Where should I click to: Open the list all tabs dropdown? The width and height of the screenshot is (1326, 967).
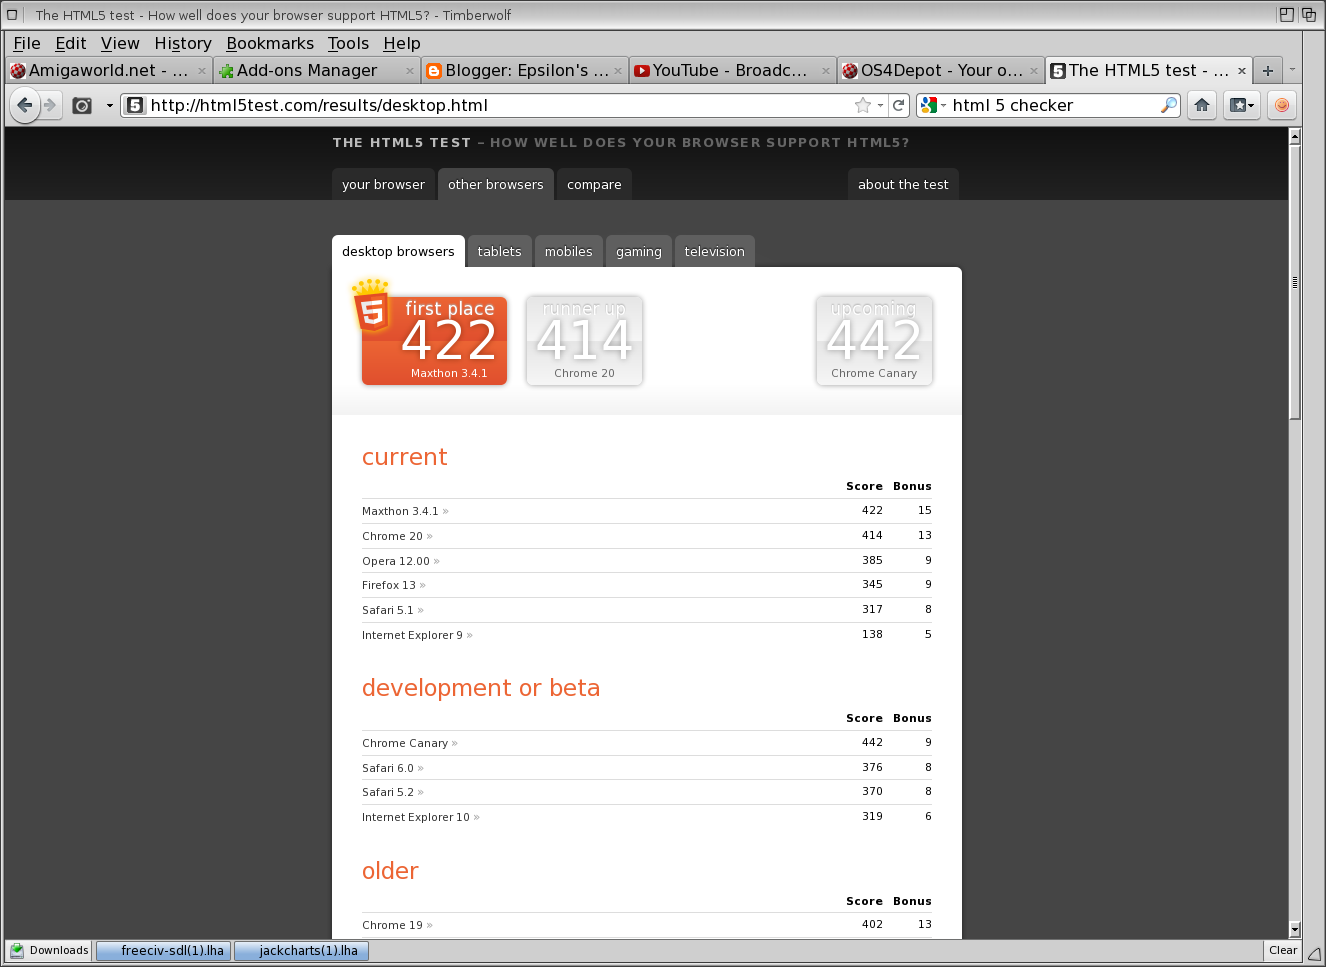point(1292,70)
